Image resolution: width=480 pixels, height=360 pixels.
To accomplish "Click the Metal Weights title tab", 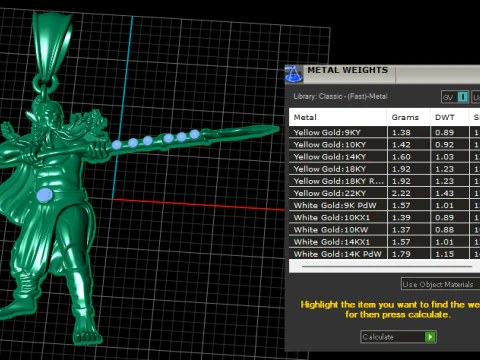I will tap(348, 70).
